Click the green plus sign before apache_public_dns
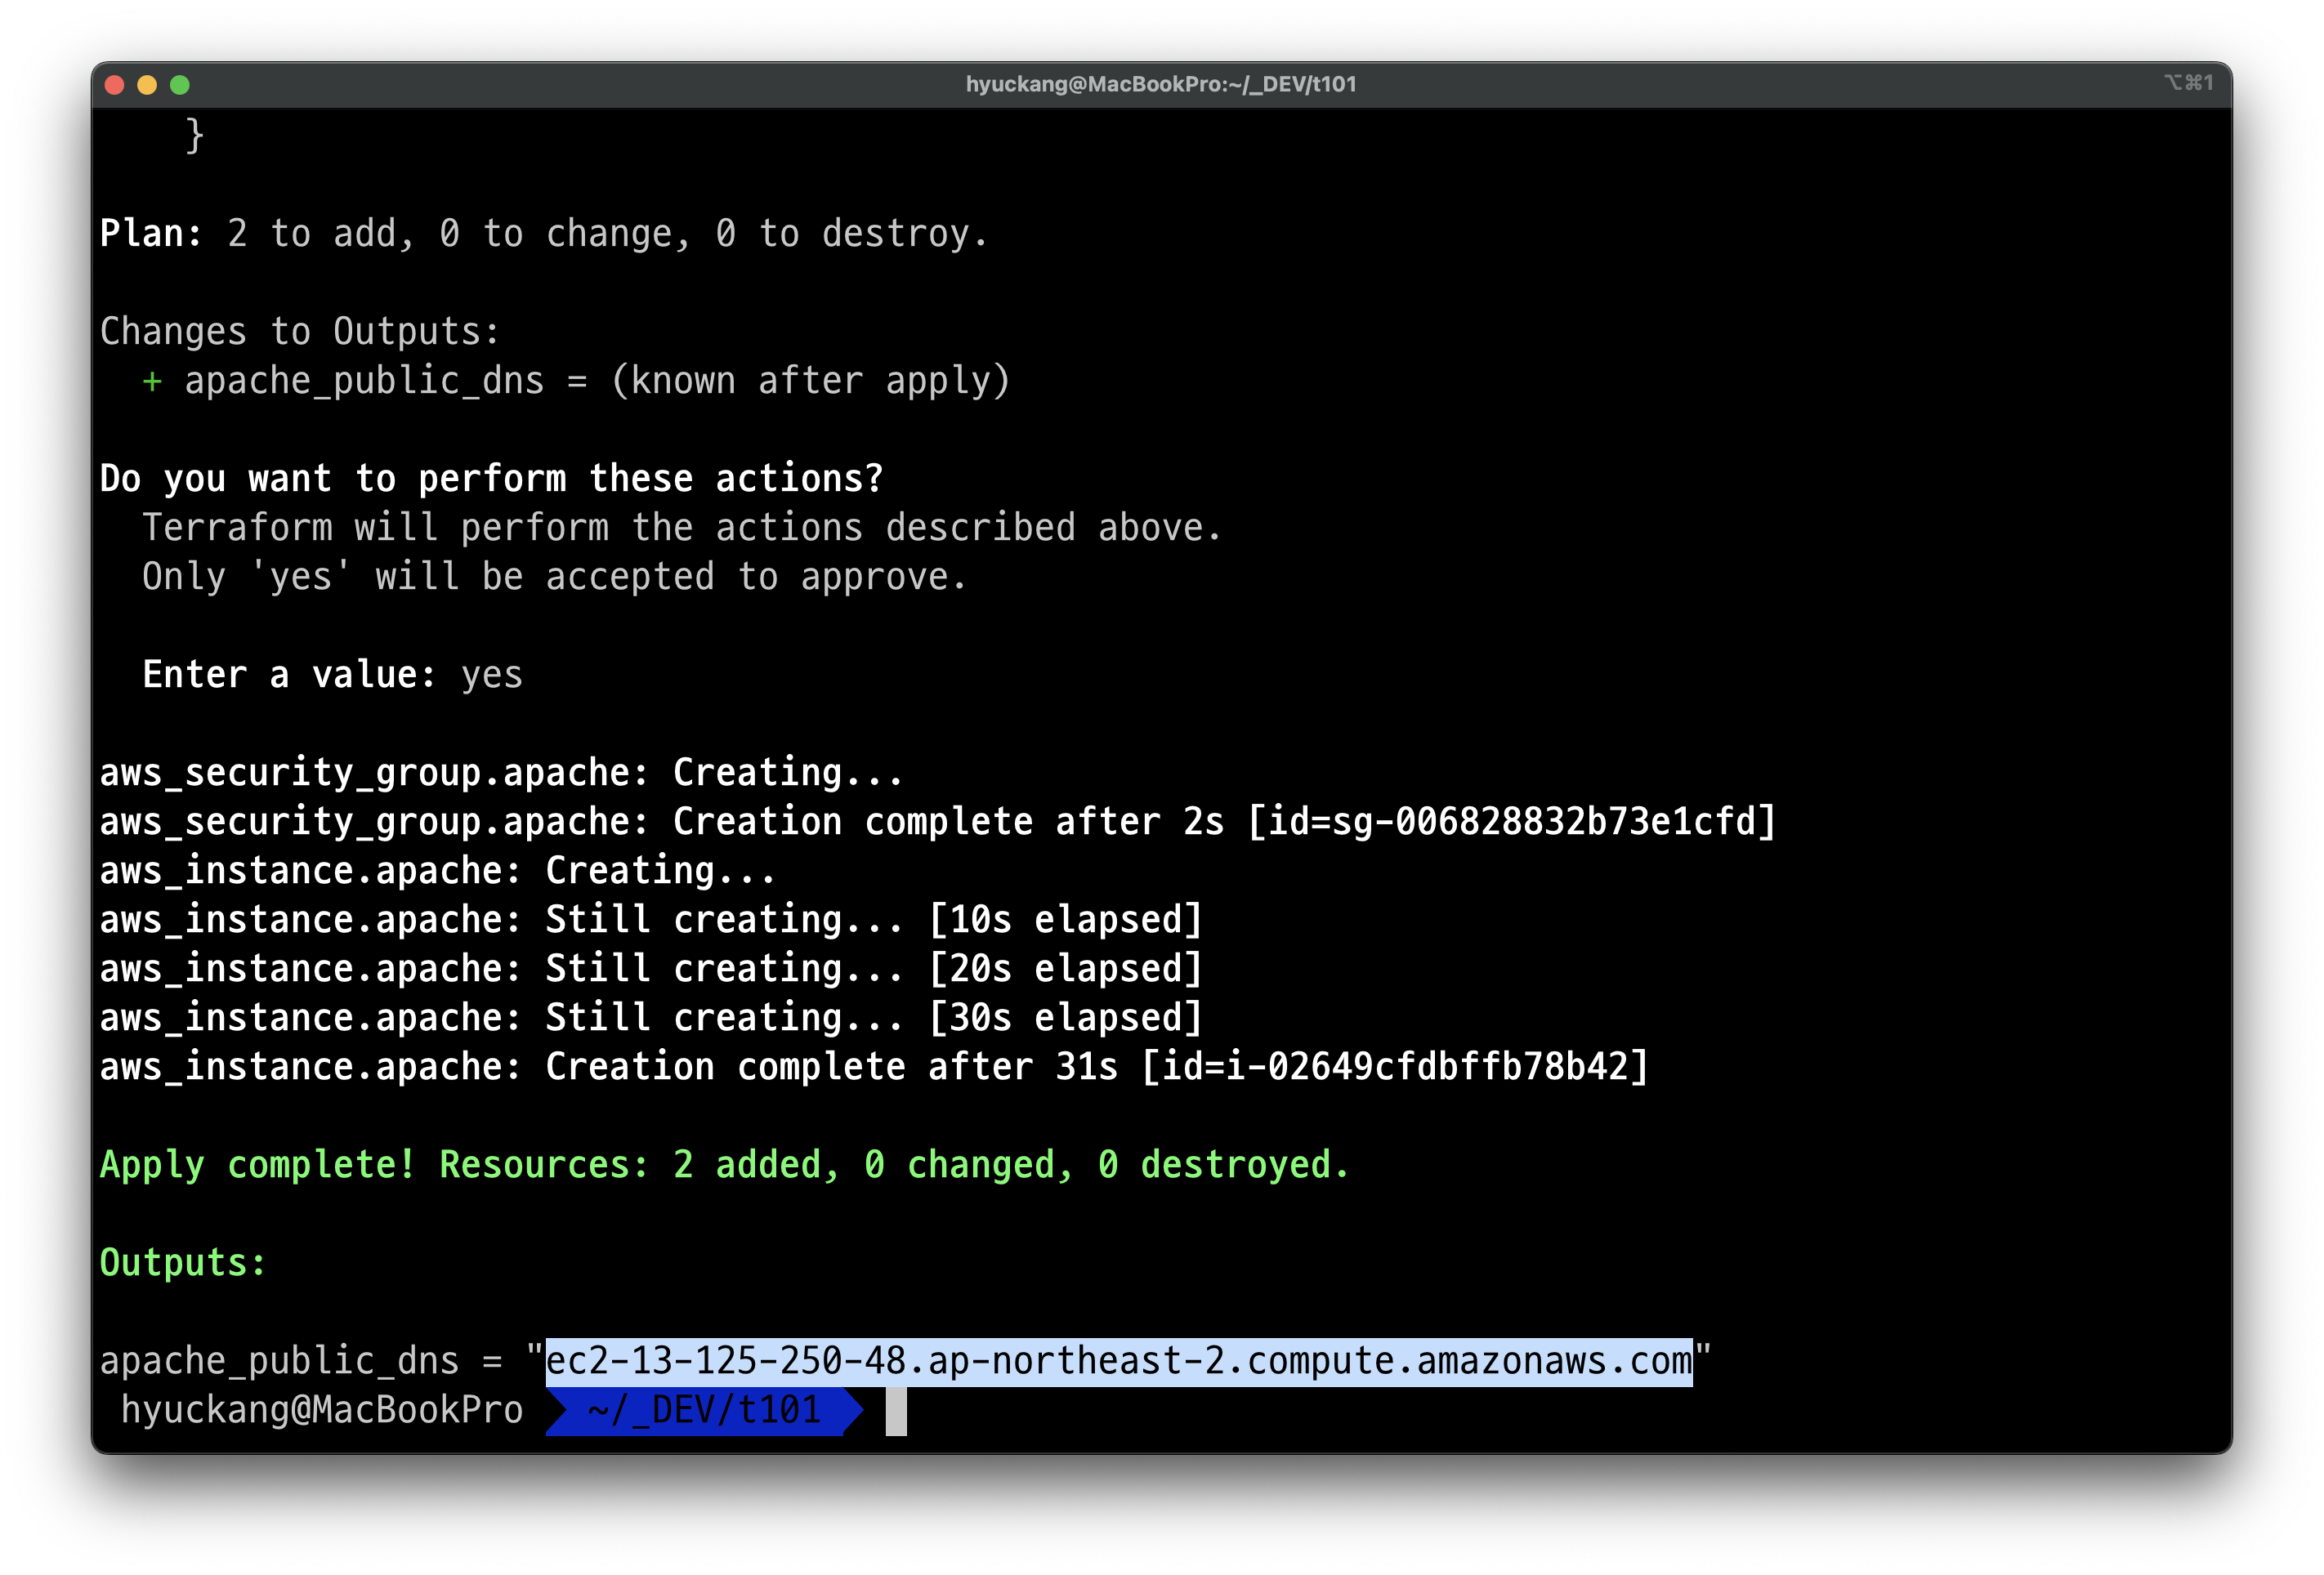The image size is (2324, 1575). [152, 382]
